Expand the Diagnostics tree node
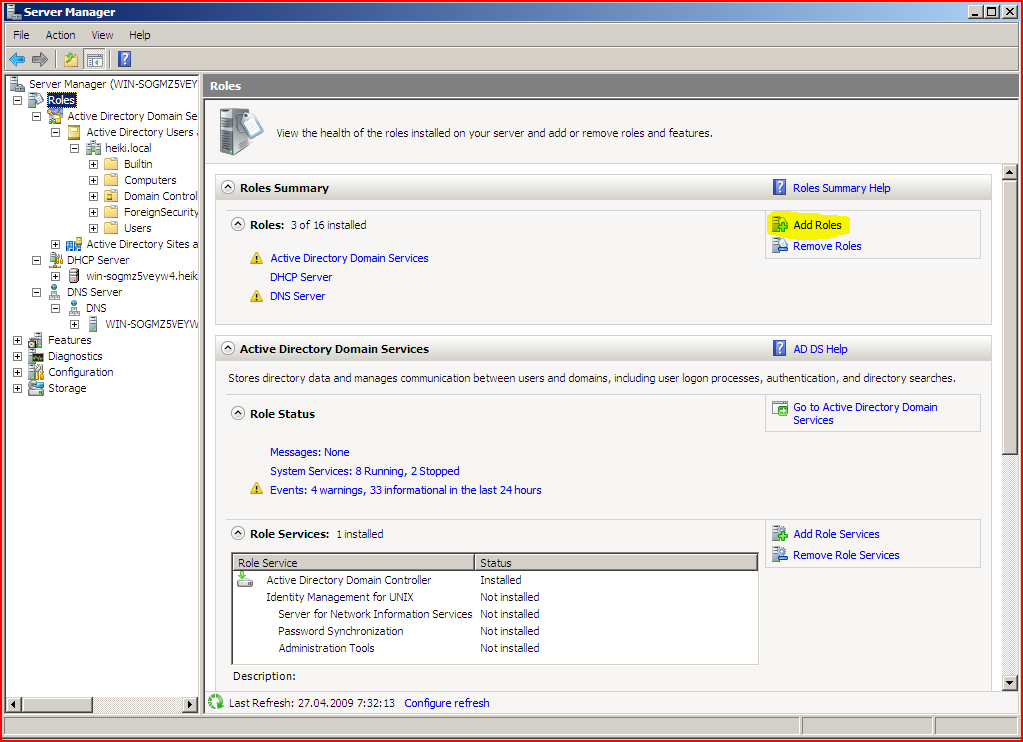Viewport: 1023px width, 742px height. tap(18, 356)
